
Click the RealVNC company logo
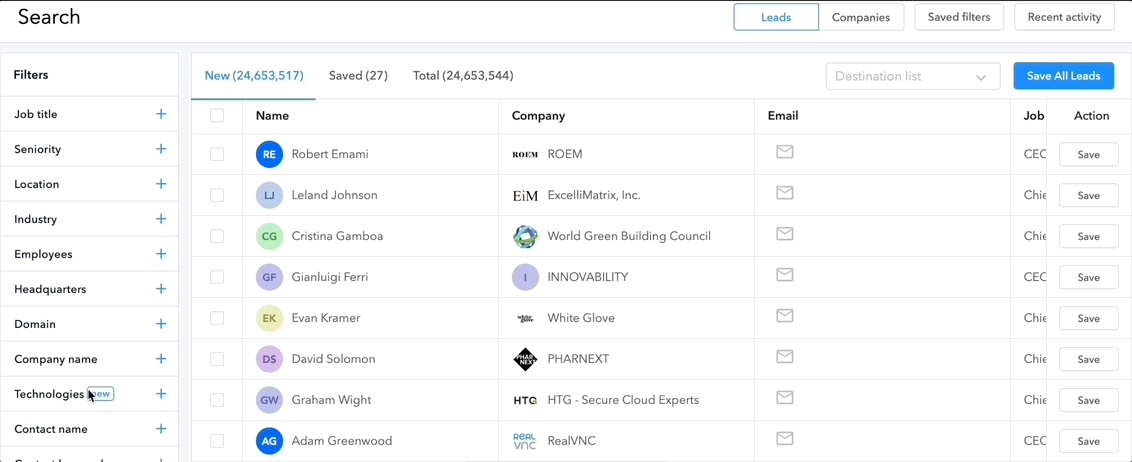(x=525, y=441)
